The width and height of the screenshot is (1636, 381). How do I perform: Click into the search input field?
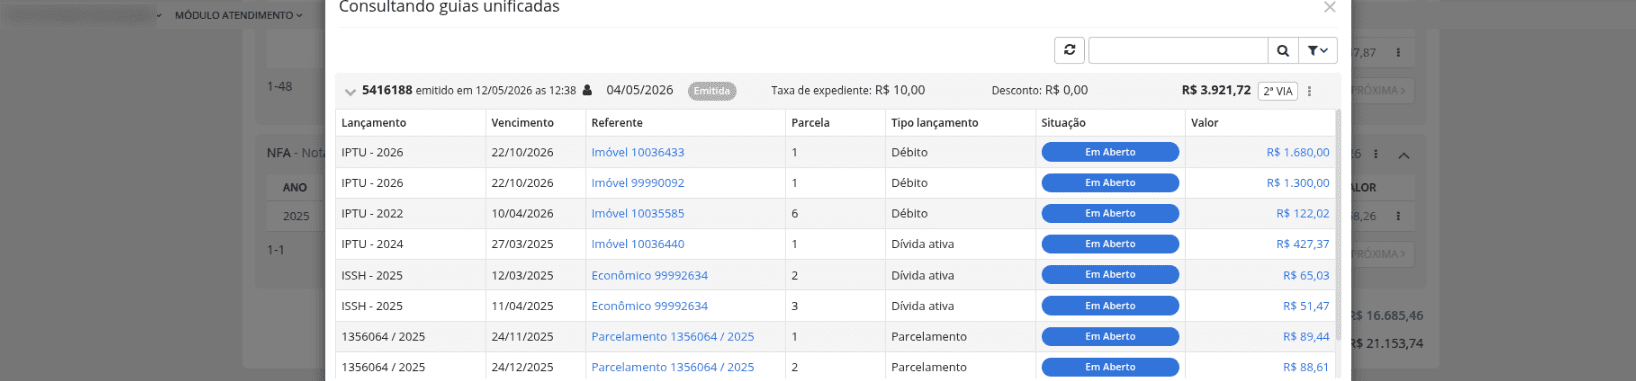point(1178,50)
